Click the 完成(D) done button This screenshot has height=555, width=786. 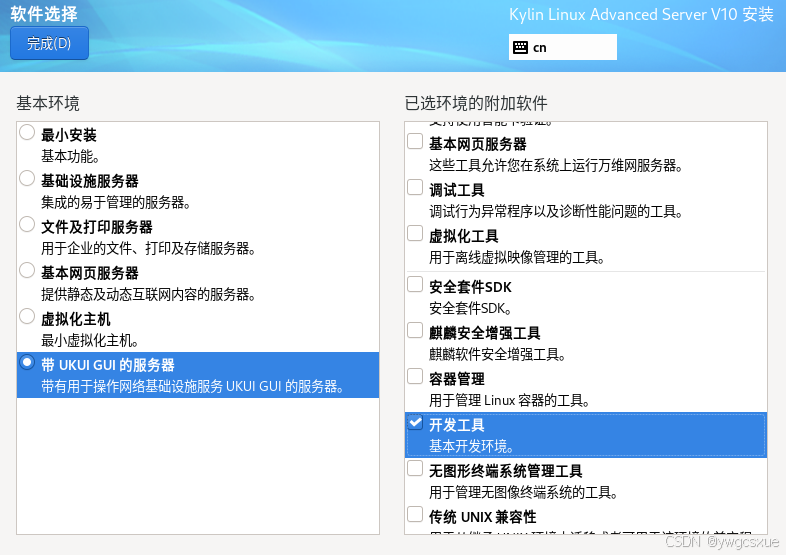click(49, 44)
